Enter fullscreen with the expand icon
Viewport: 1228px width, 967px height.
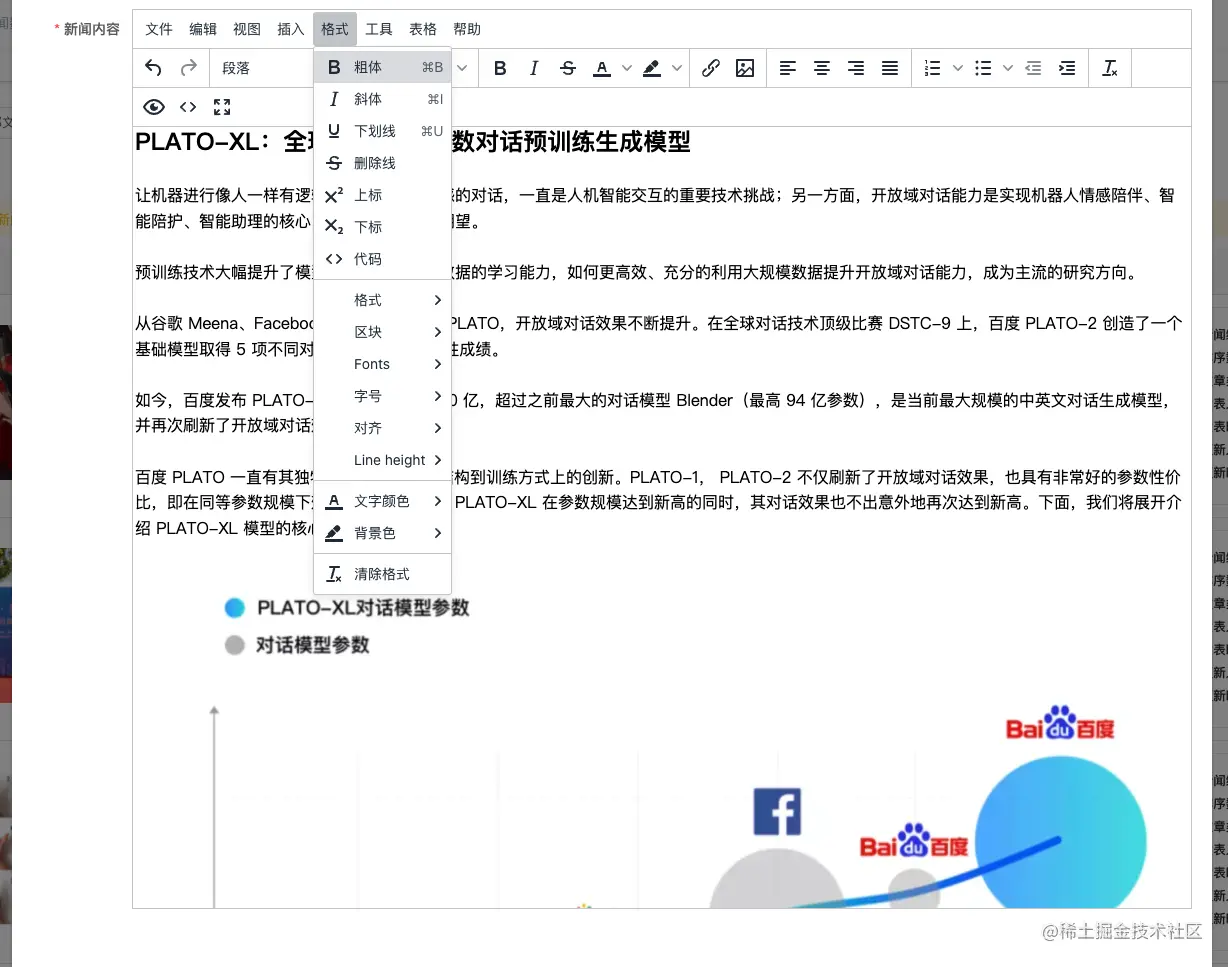pyautogui.click(x=222, y=107)
